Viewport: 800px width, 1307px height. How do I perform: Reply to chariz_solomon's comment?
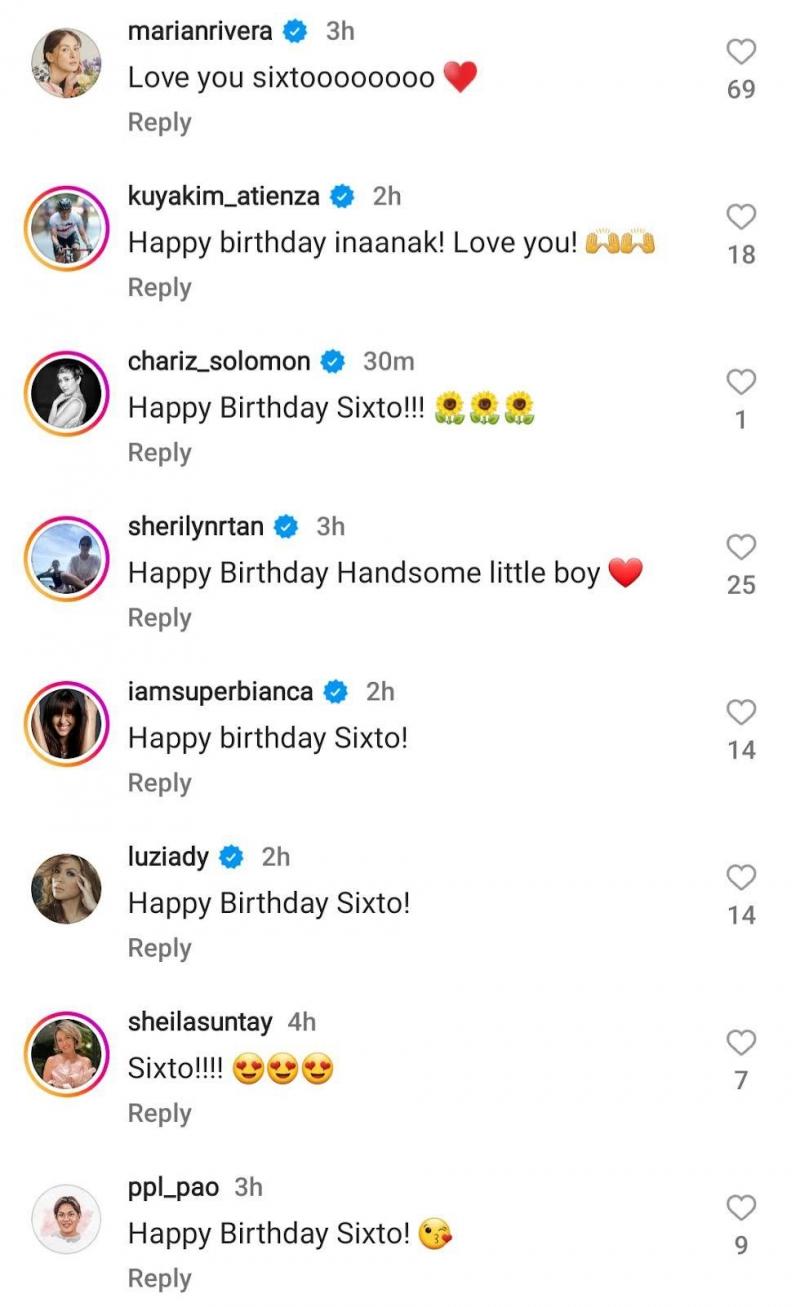[x=159, y=452]
